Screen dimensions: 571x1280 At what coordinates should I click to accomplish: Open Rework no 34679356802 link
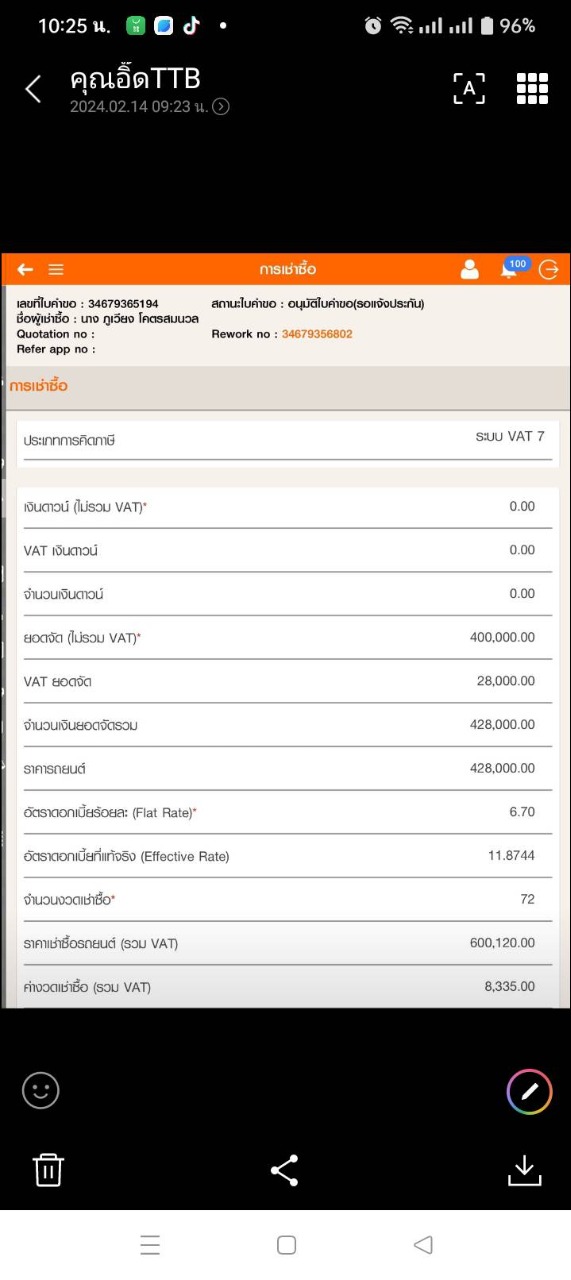pyautogui.click(x=317, y=334)
